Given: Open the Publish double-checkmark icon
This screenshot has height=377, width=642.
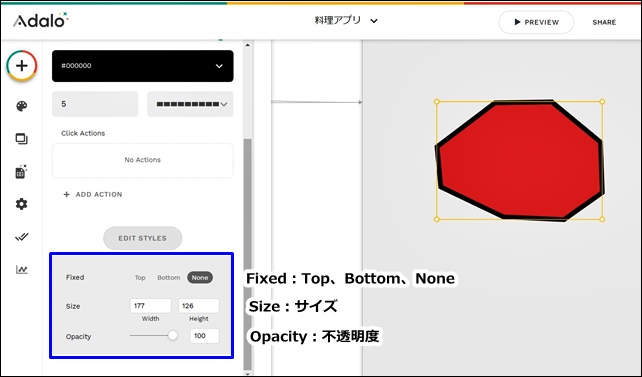Looking at the screenshot, I should tap(22, 237).
